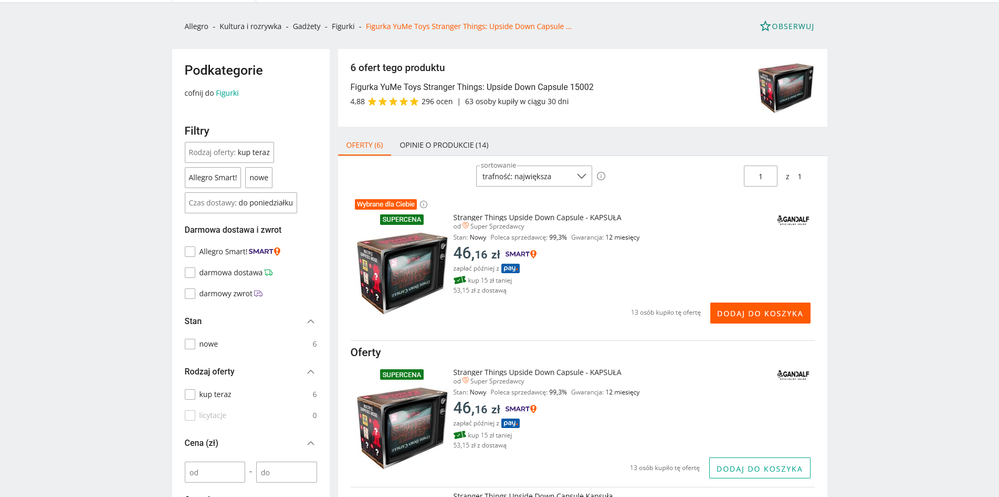The height and width of the screenshot is (497, 999).
Task: Open featured offer product image
Action: 401,274
